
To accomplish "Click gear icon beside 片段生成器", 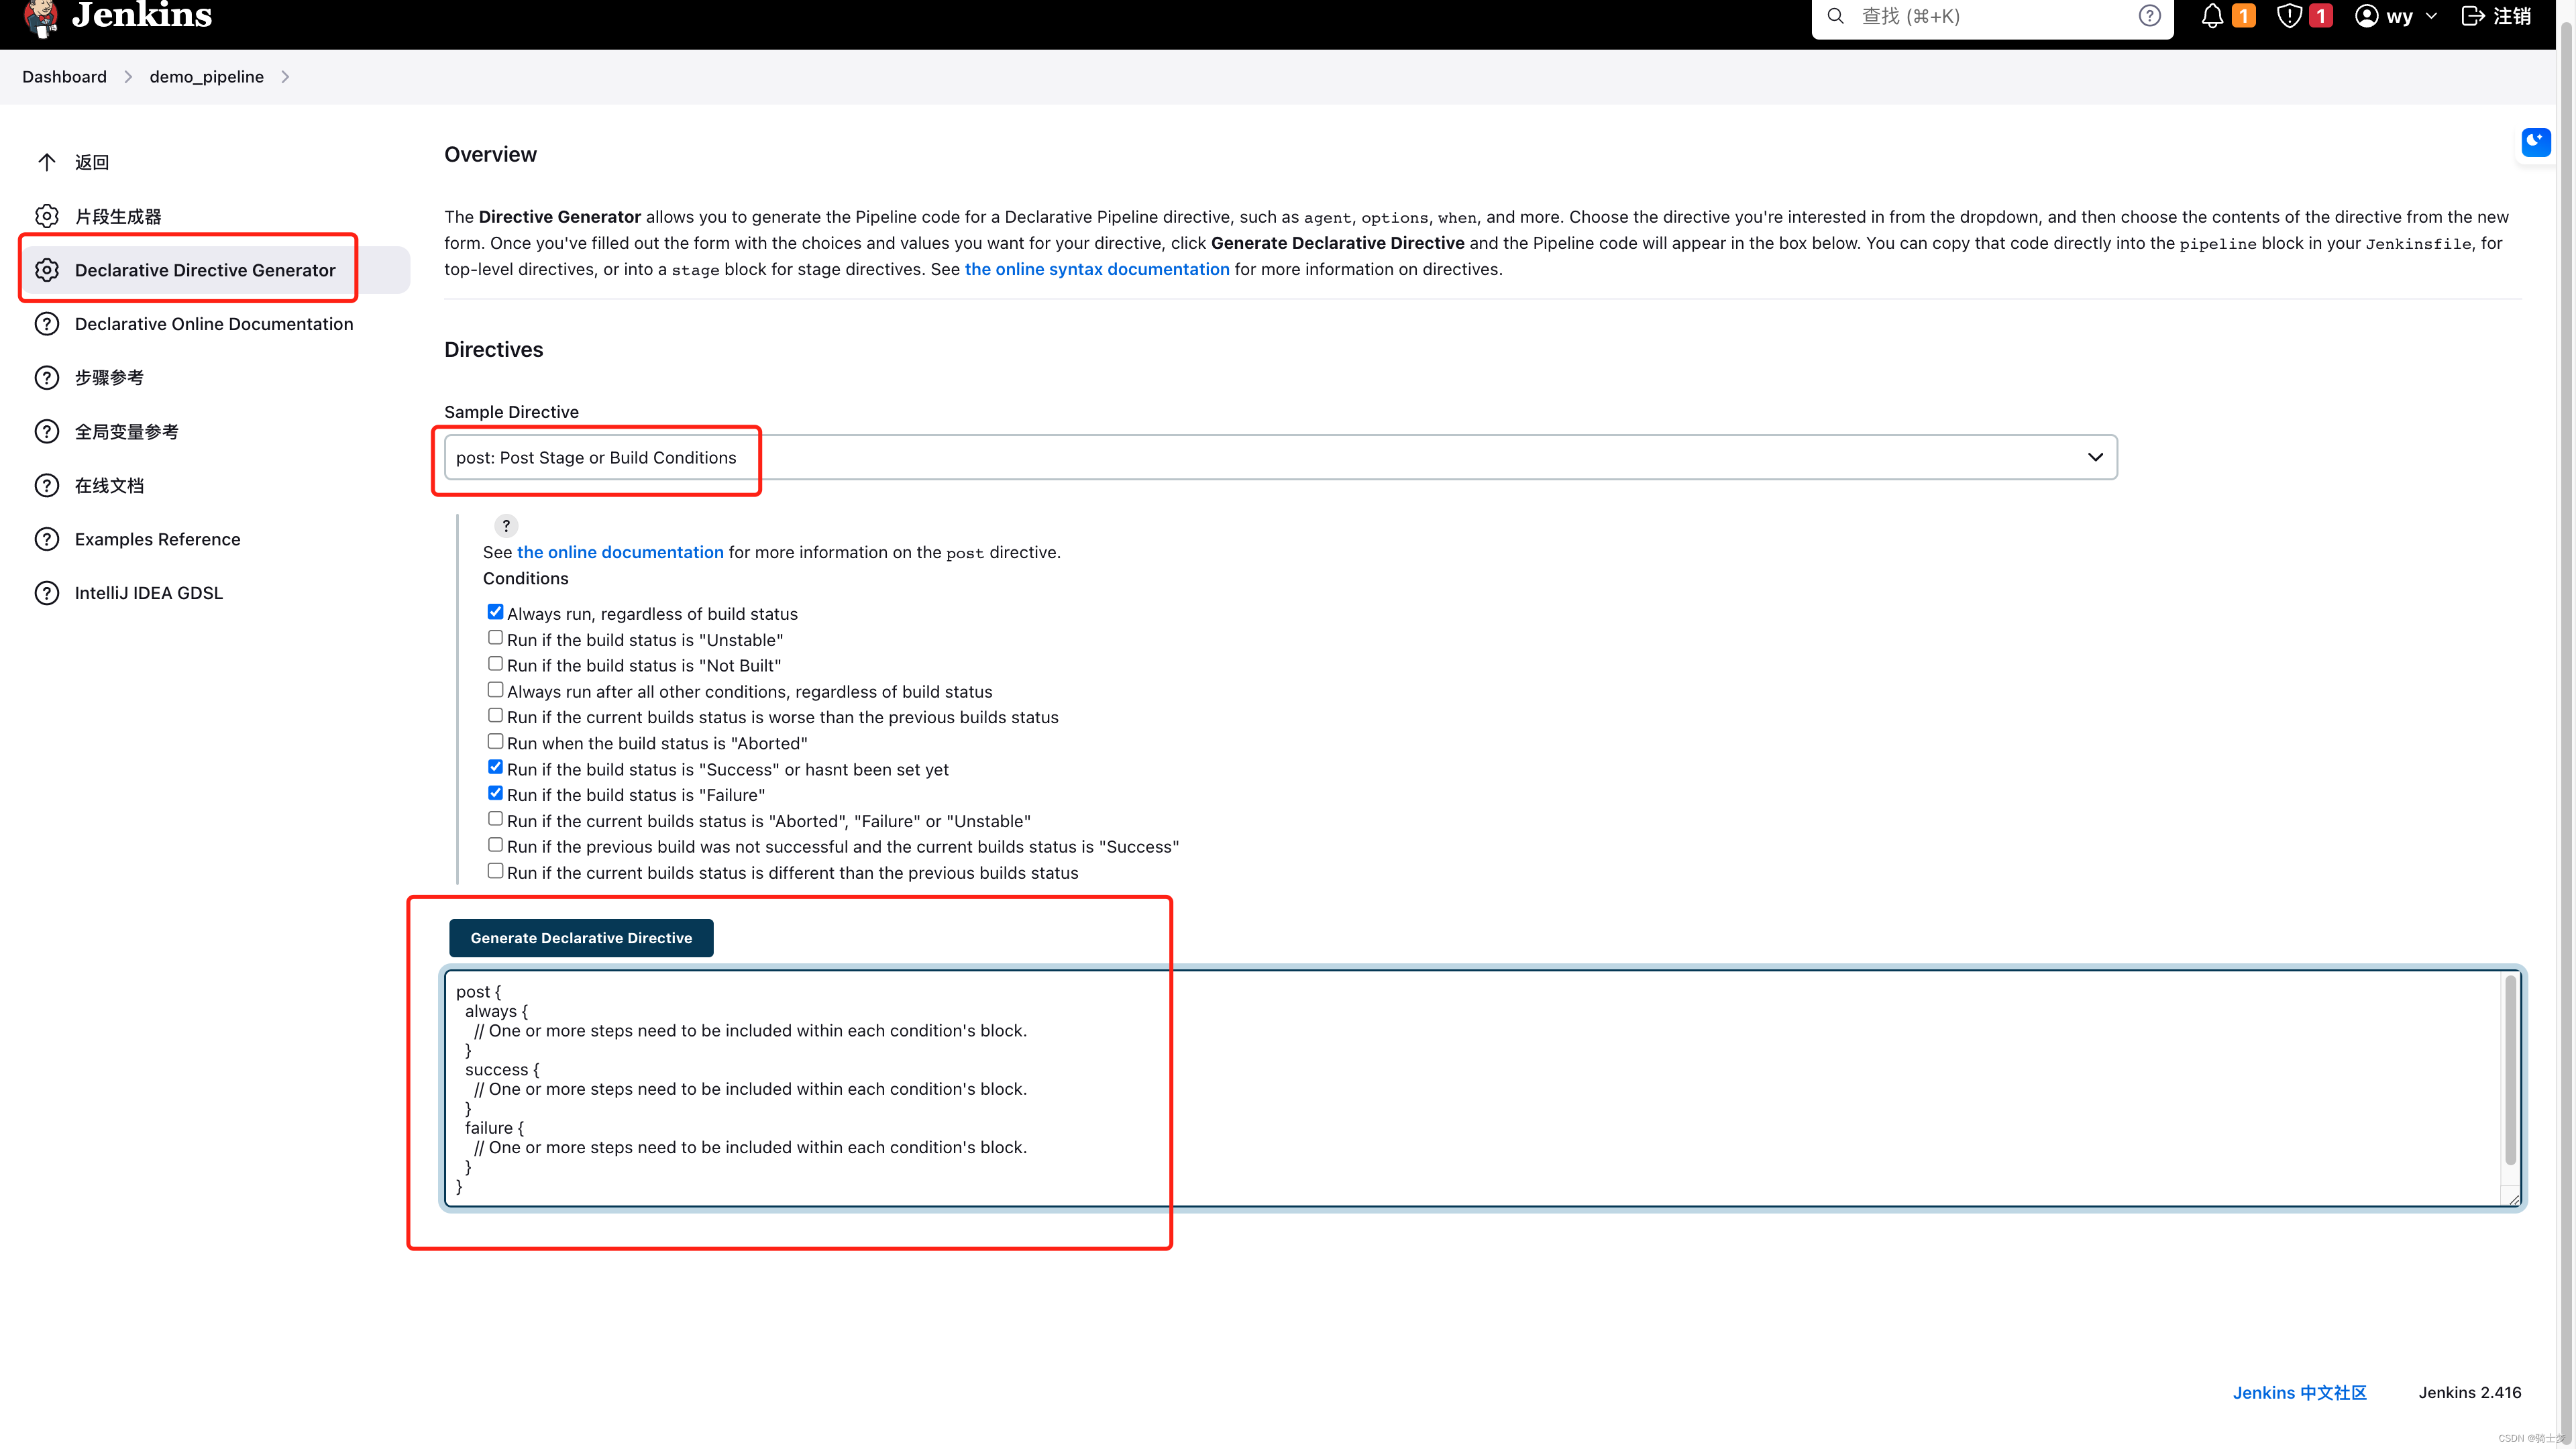I will 47,216.
